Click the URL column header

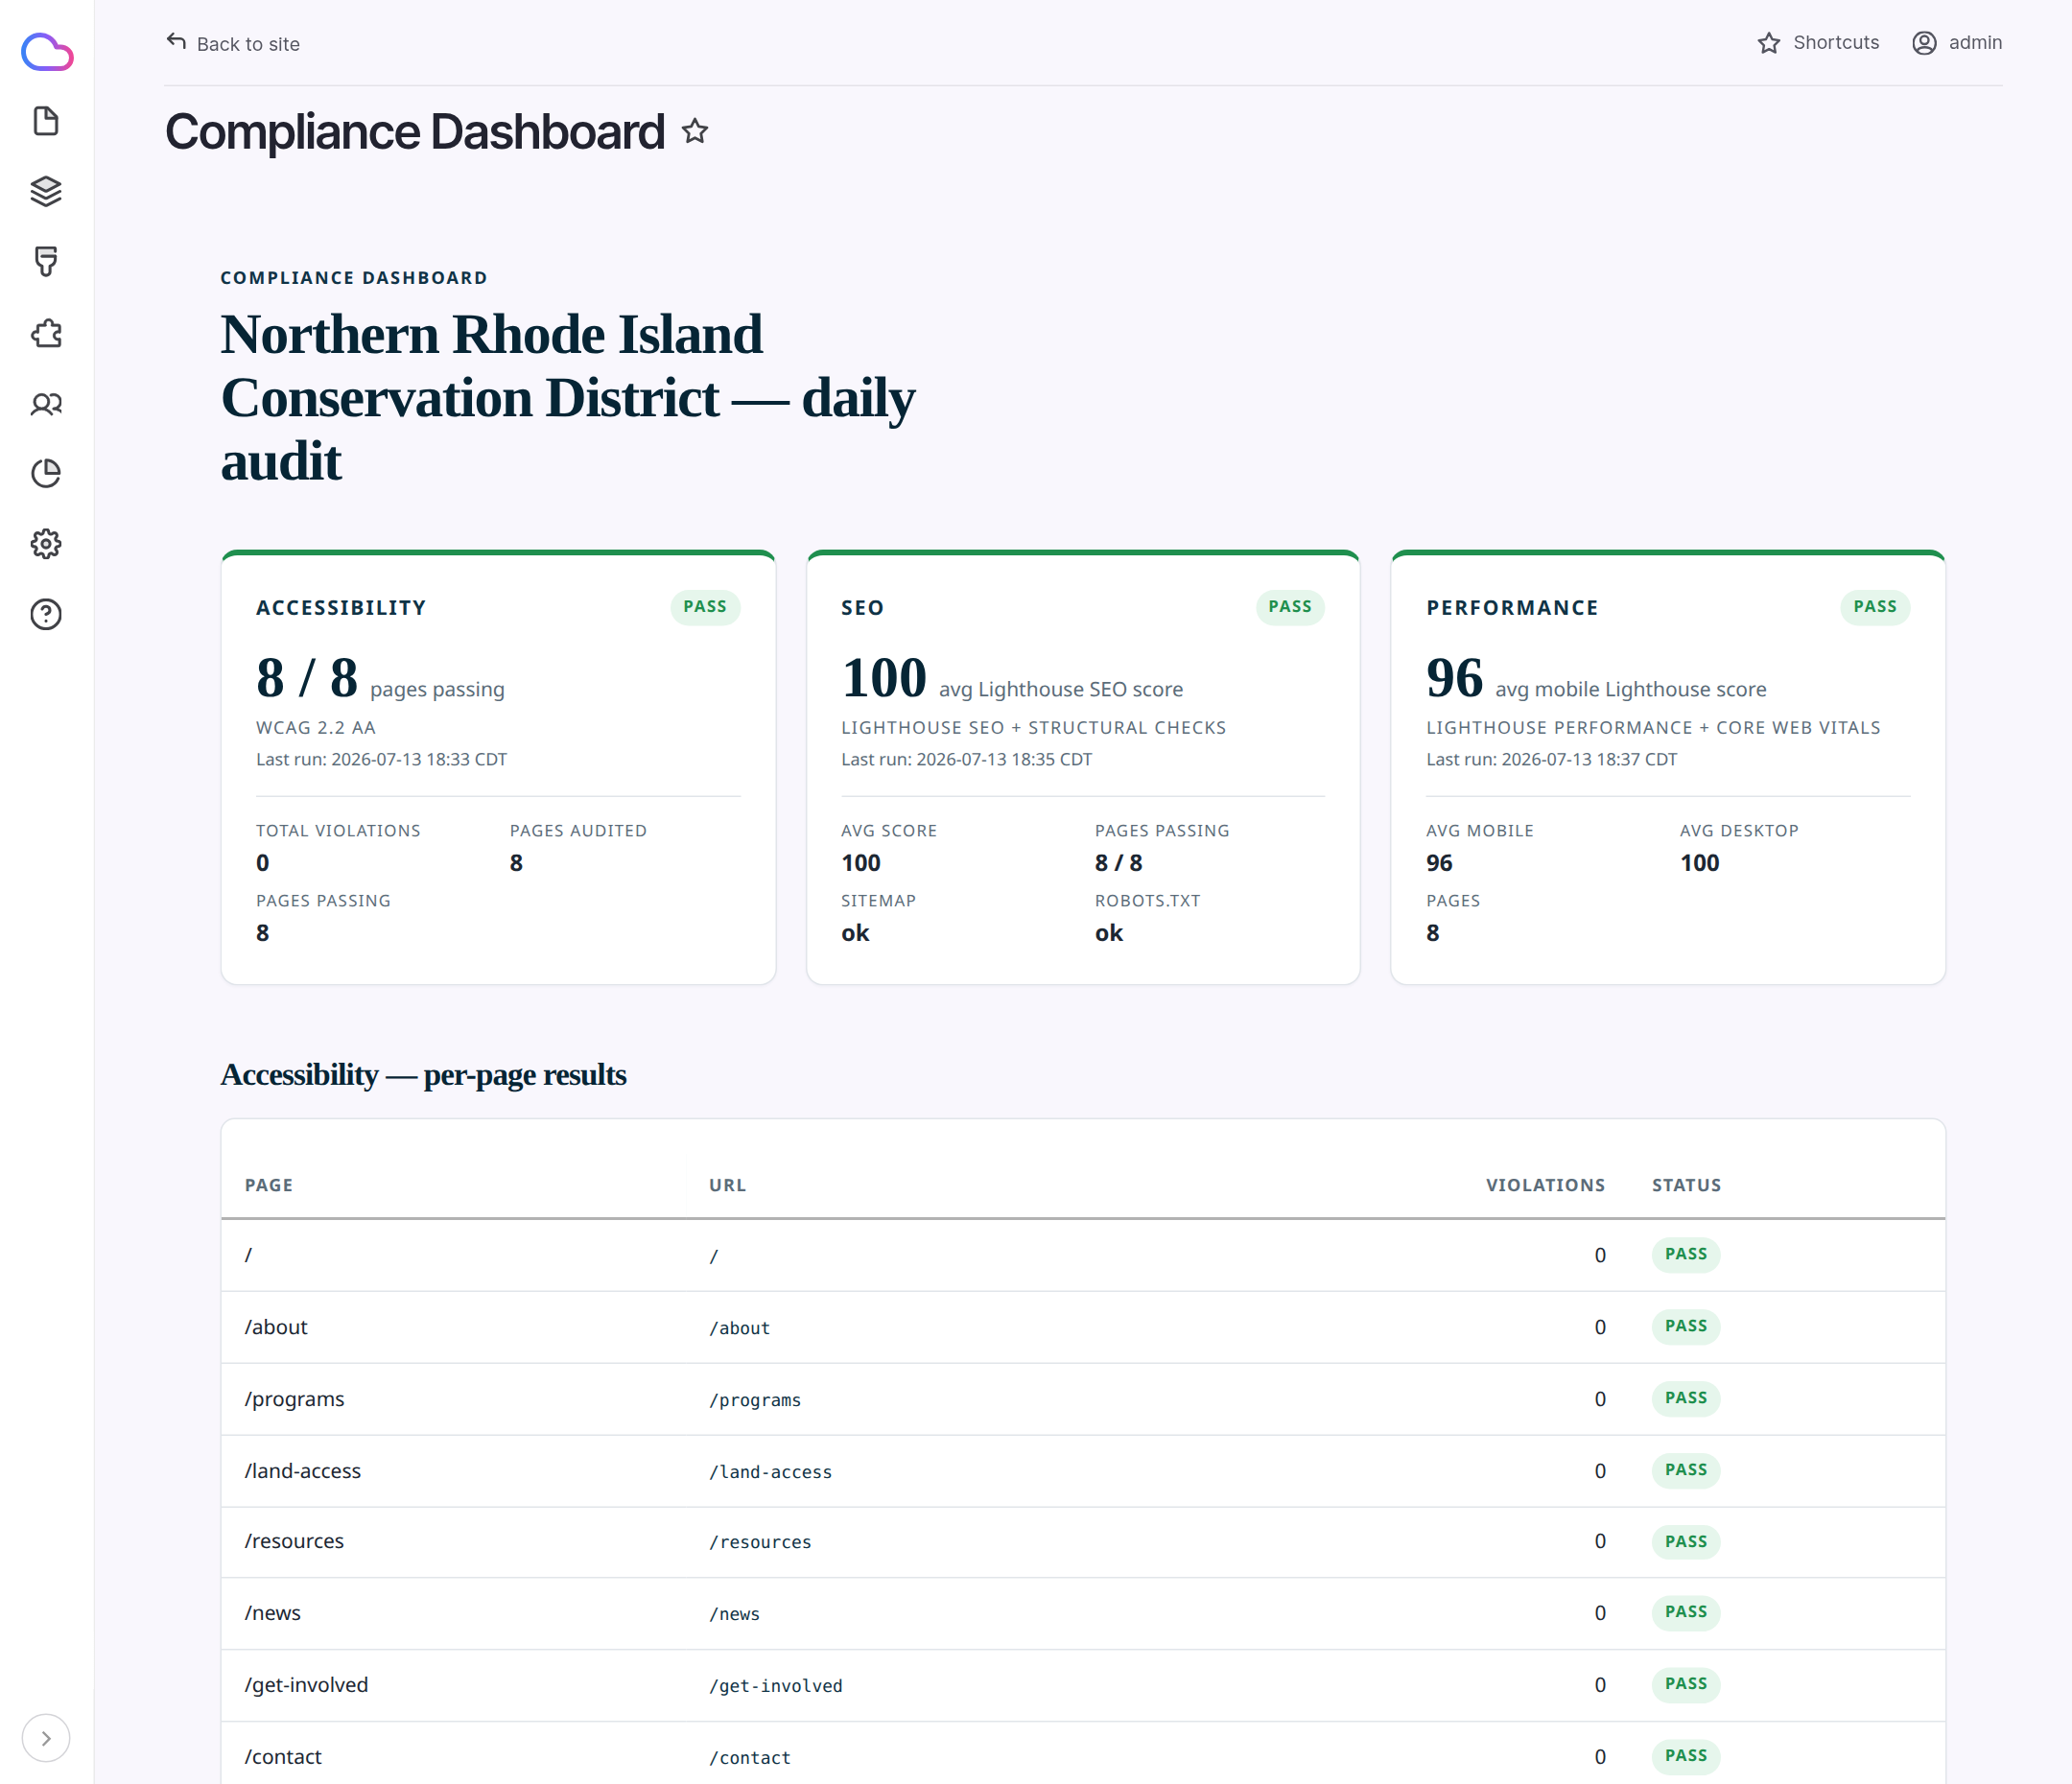[x=727, y=1185]
